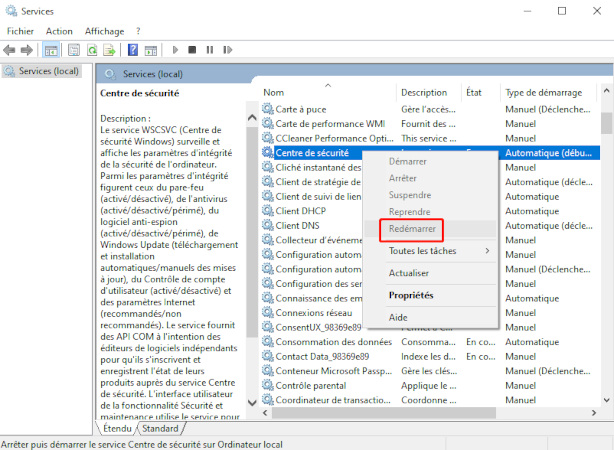Select Services (local) in the left tree
The width and height of the screenshot is (614, 450).
click(42, 71)
